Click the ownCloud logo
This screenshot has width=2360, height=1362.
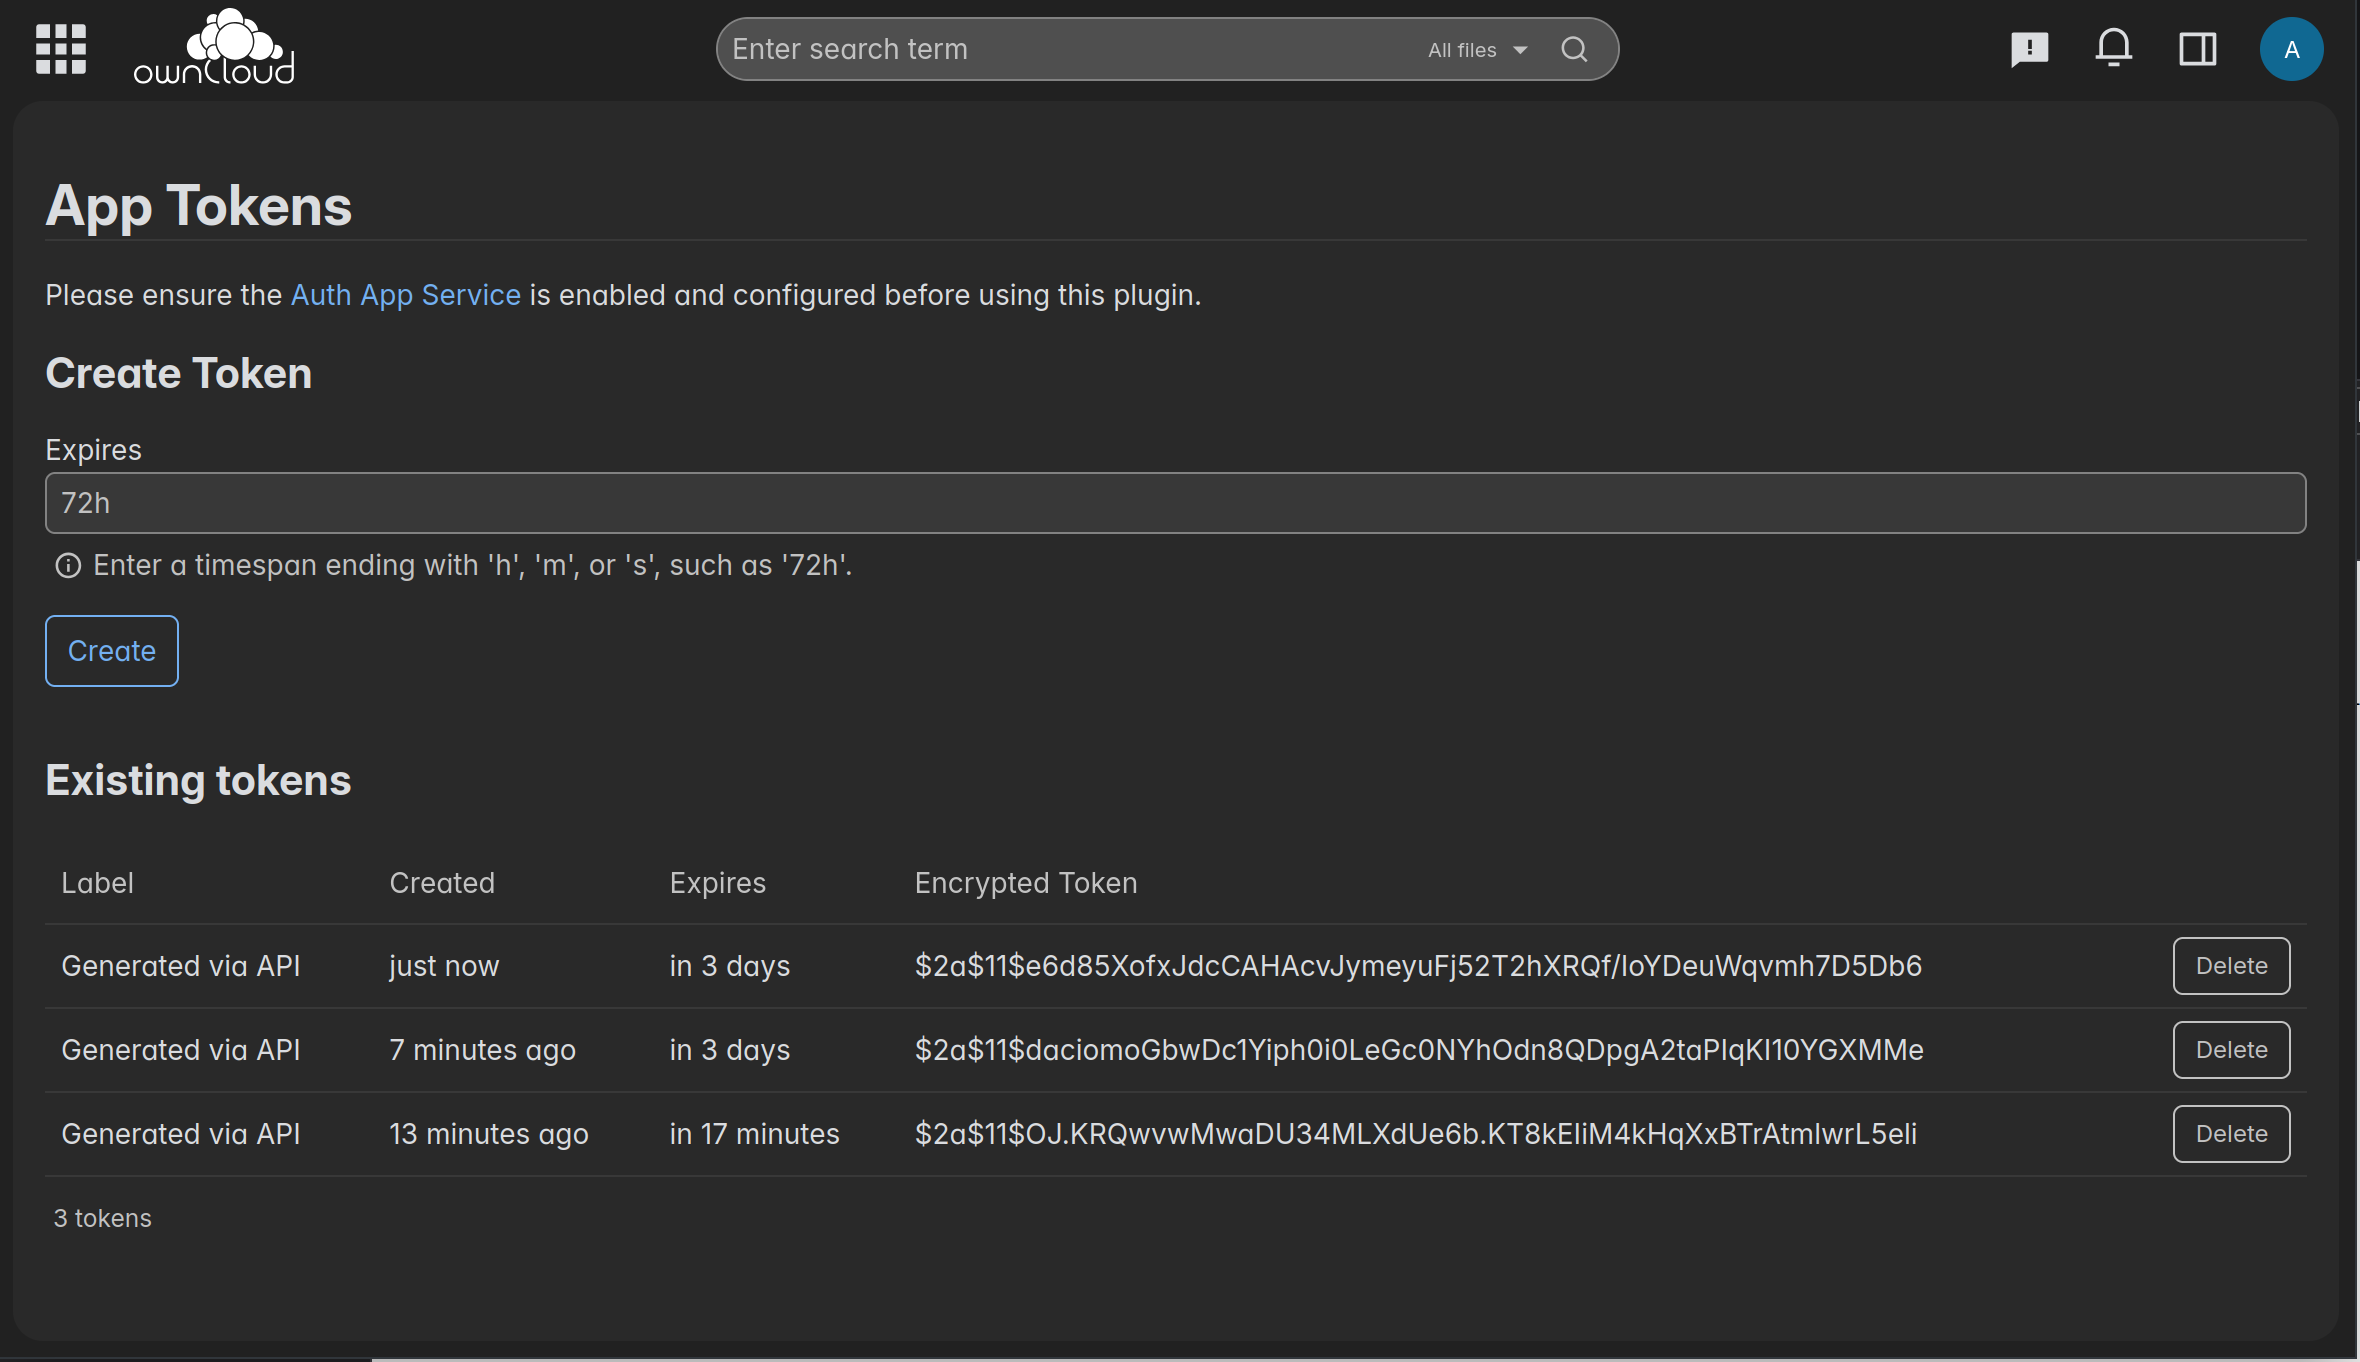(x=214, y=48)
